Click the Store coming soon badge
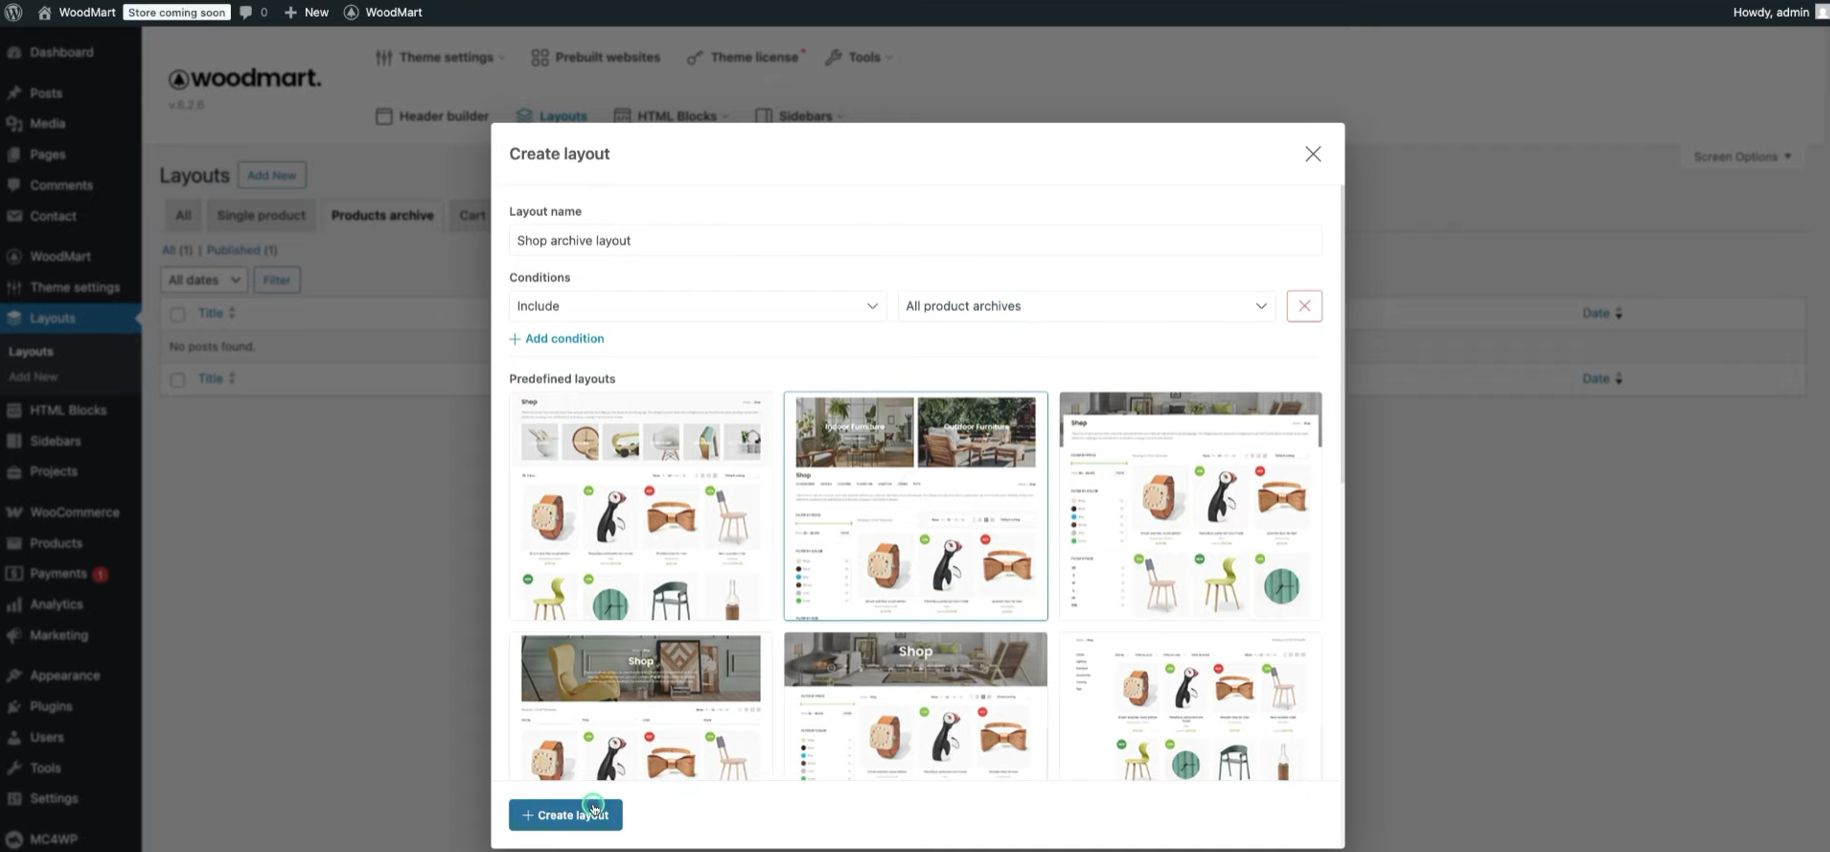Image resolution: width=1830 pixels, height=852 pixels. (177, 12)
